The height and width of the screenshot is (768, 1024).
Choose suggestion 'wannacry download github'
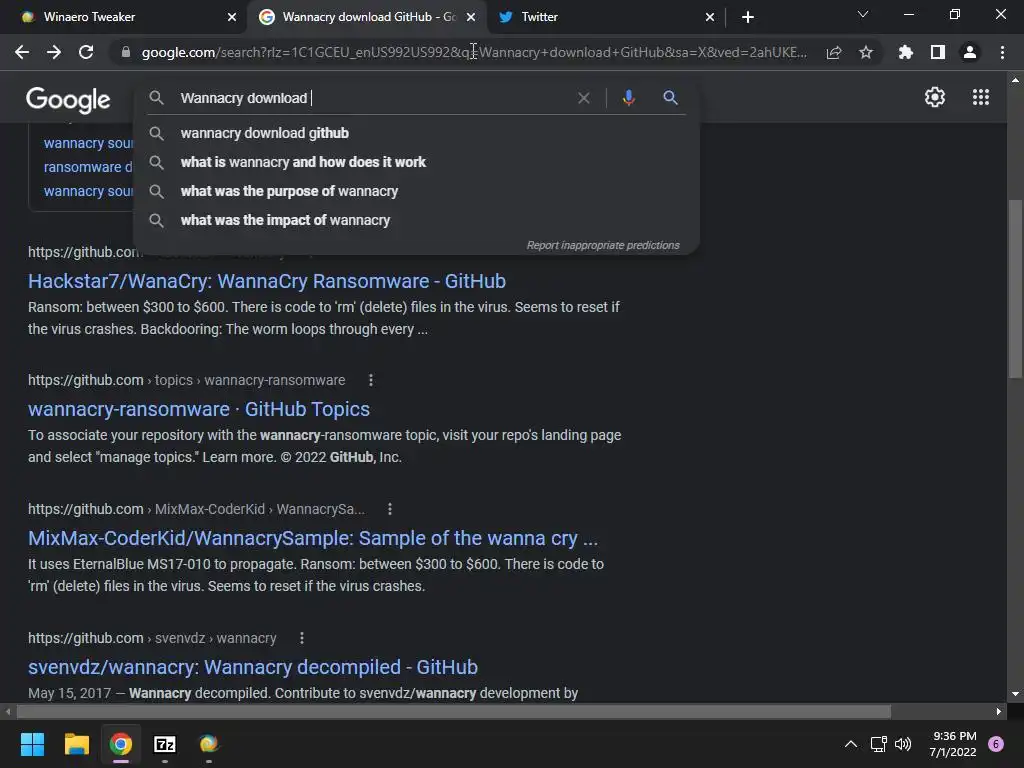[x=416, y=133]
